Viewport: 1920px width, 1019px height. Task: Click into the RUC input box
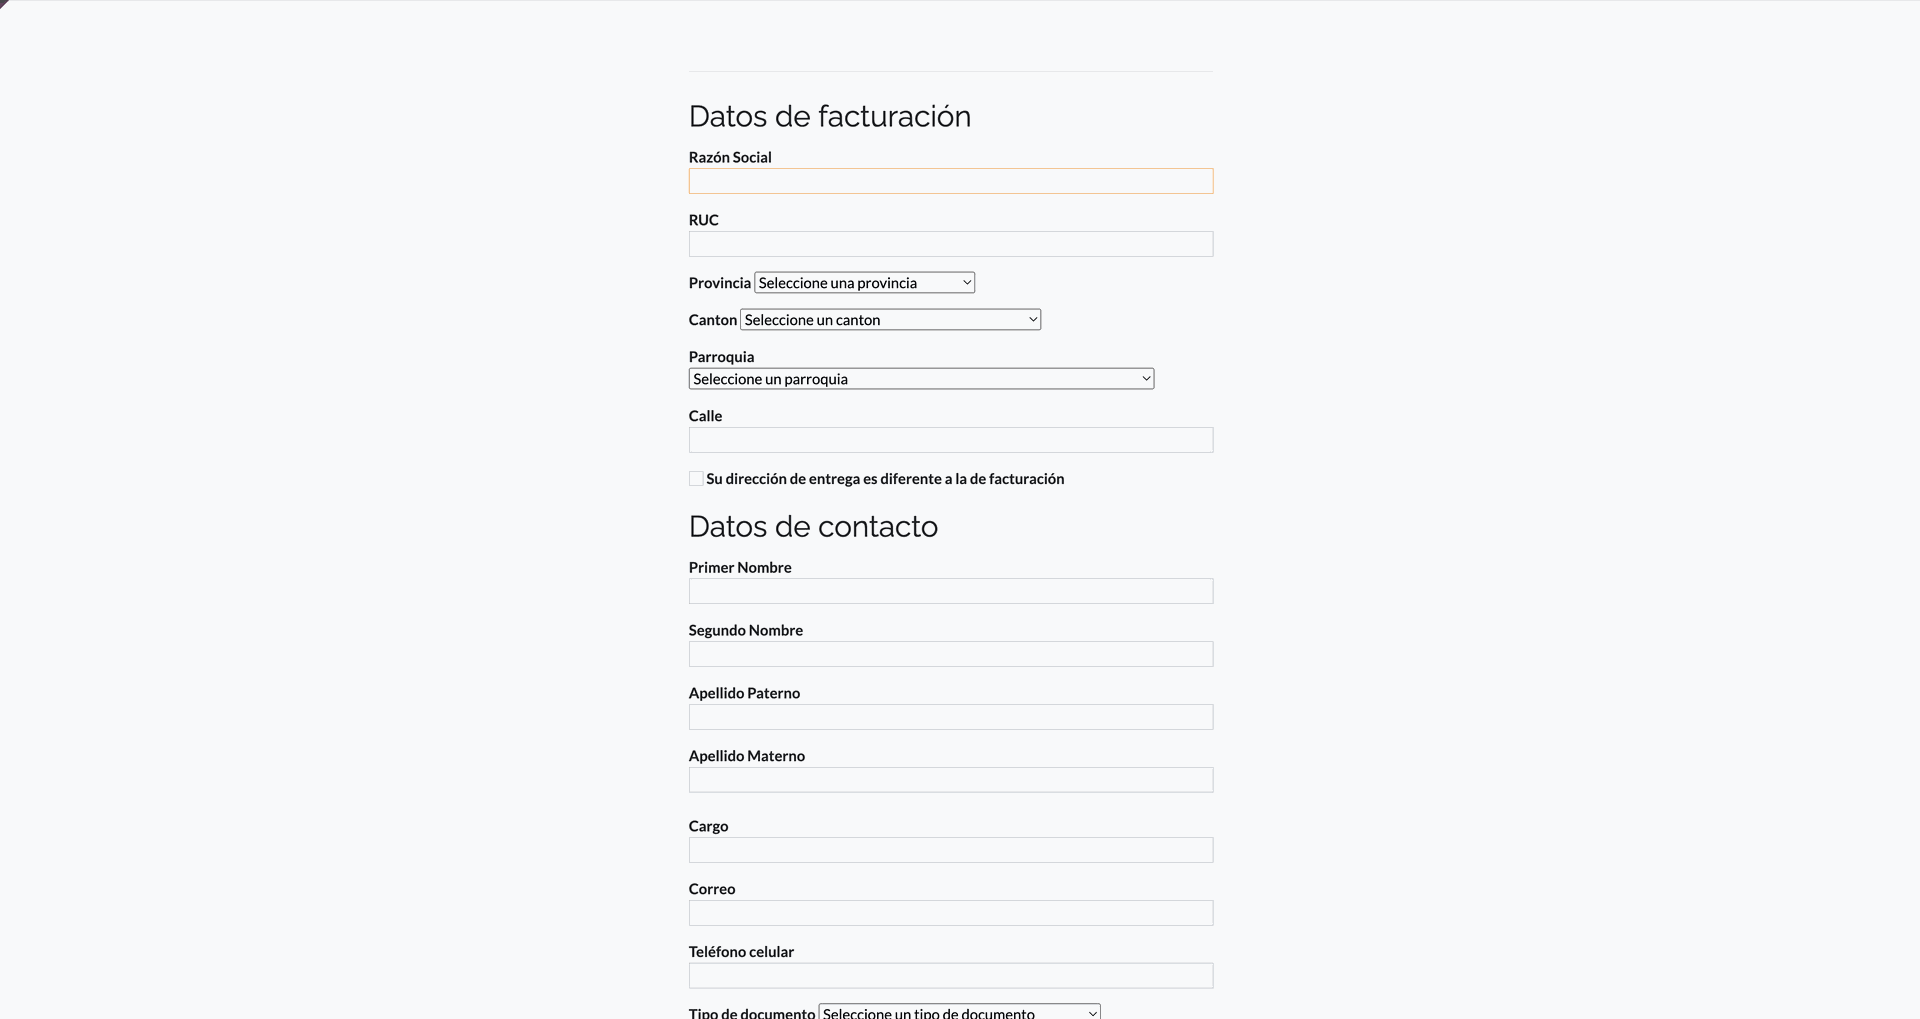(x=950, y=244)
